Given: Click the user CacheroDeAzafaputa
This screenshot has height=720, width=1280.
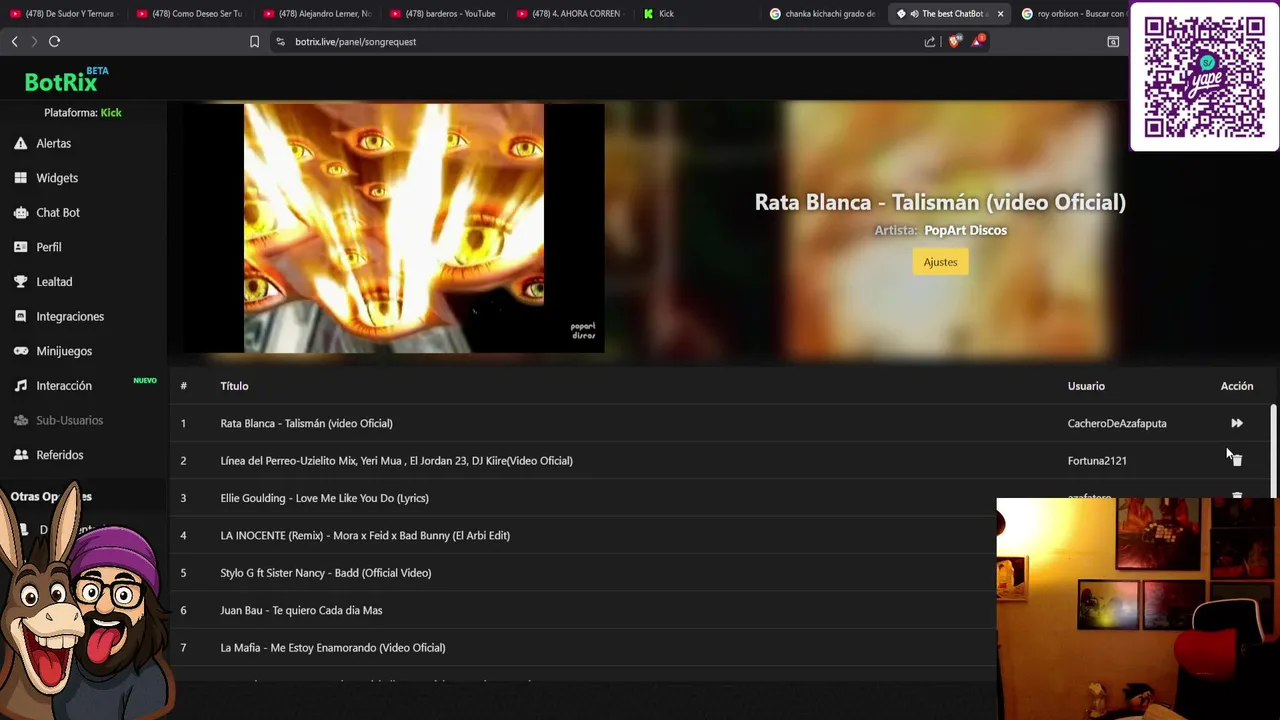Looking at the screenshot, I should (1117, 423).
